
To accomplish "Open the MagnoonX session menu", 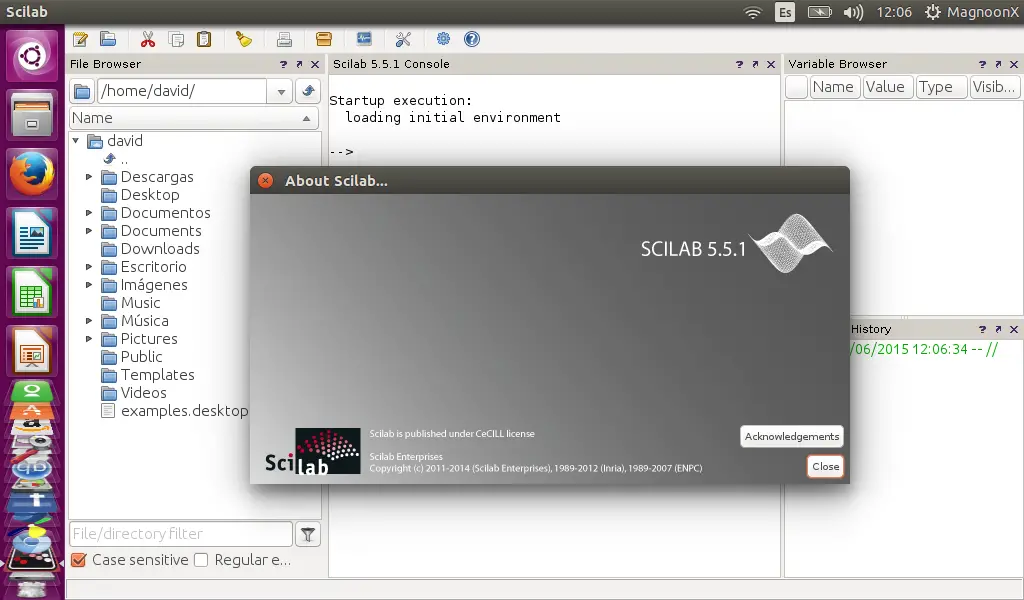I will click(972, 12).
